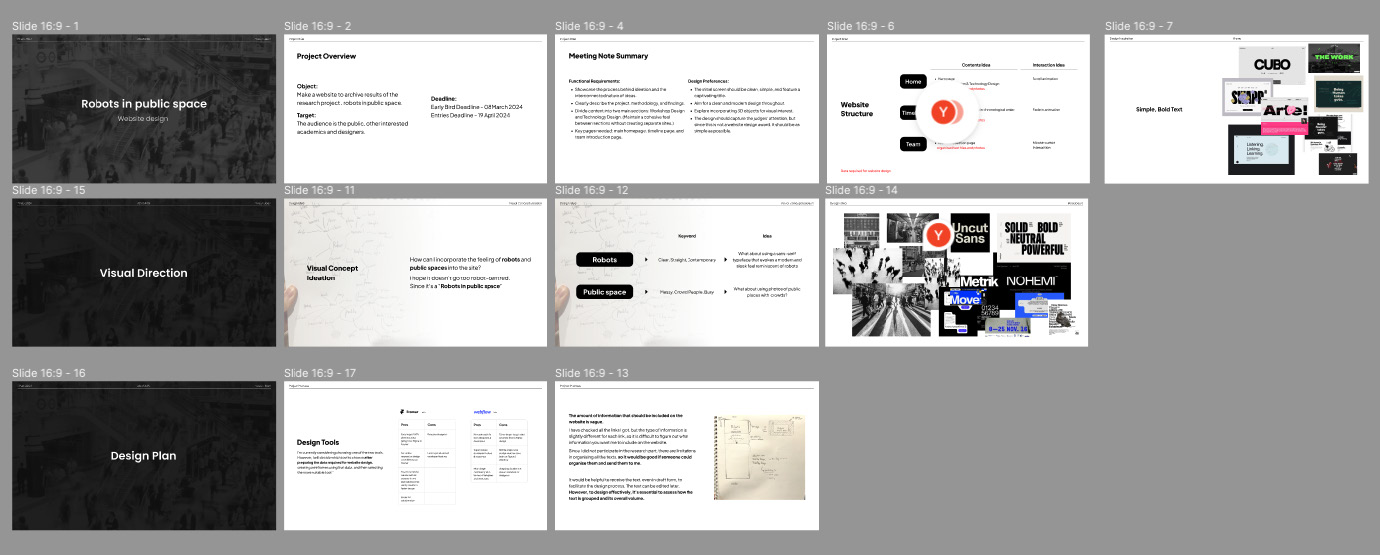Select the frame label "Slide 16:9 - 17"
The width and height of the screenshot is (1380, 555).
320,373
